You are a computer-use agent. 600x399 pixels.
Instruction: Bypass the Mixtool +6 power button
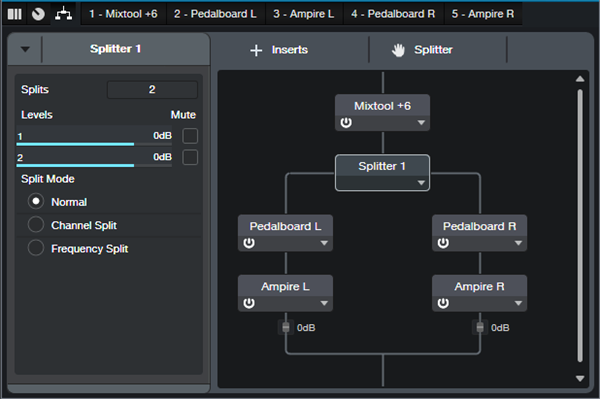pyautogui.click(x=346, y=123)
